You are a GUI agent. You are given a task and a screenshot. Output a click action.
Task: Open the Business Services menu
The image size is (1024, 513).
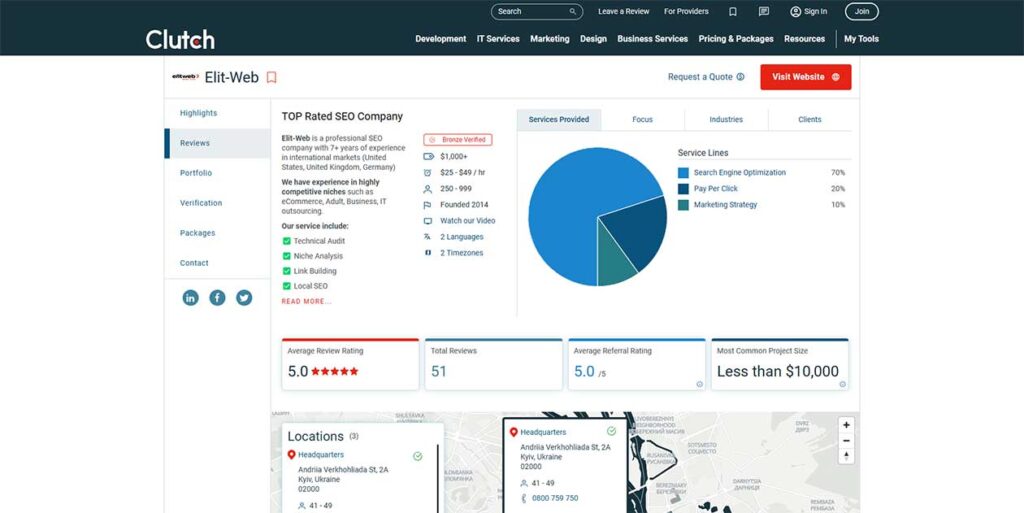652,39
